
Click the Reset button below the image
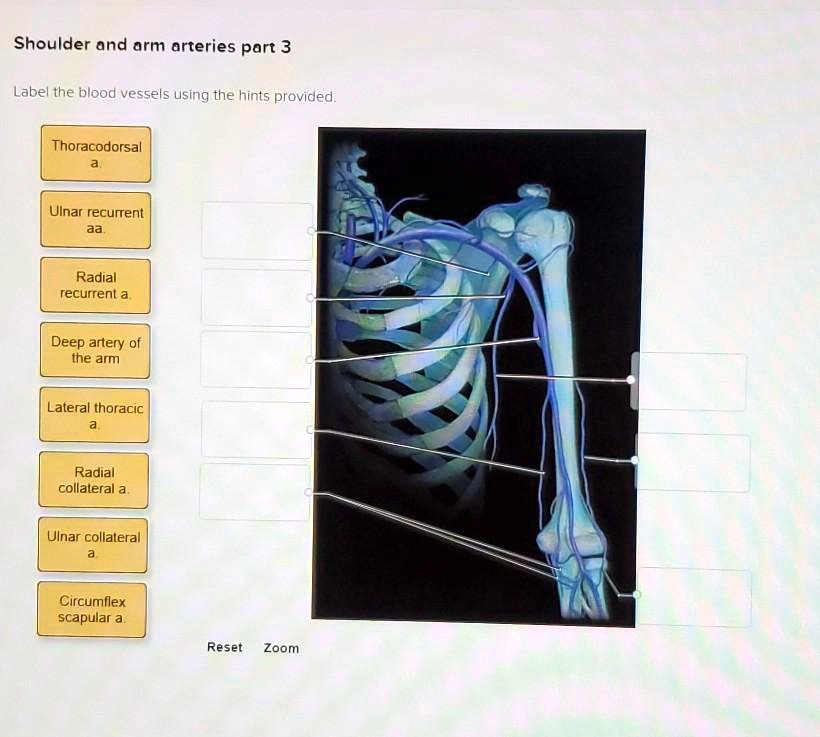point(223,647)
